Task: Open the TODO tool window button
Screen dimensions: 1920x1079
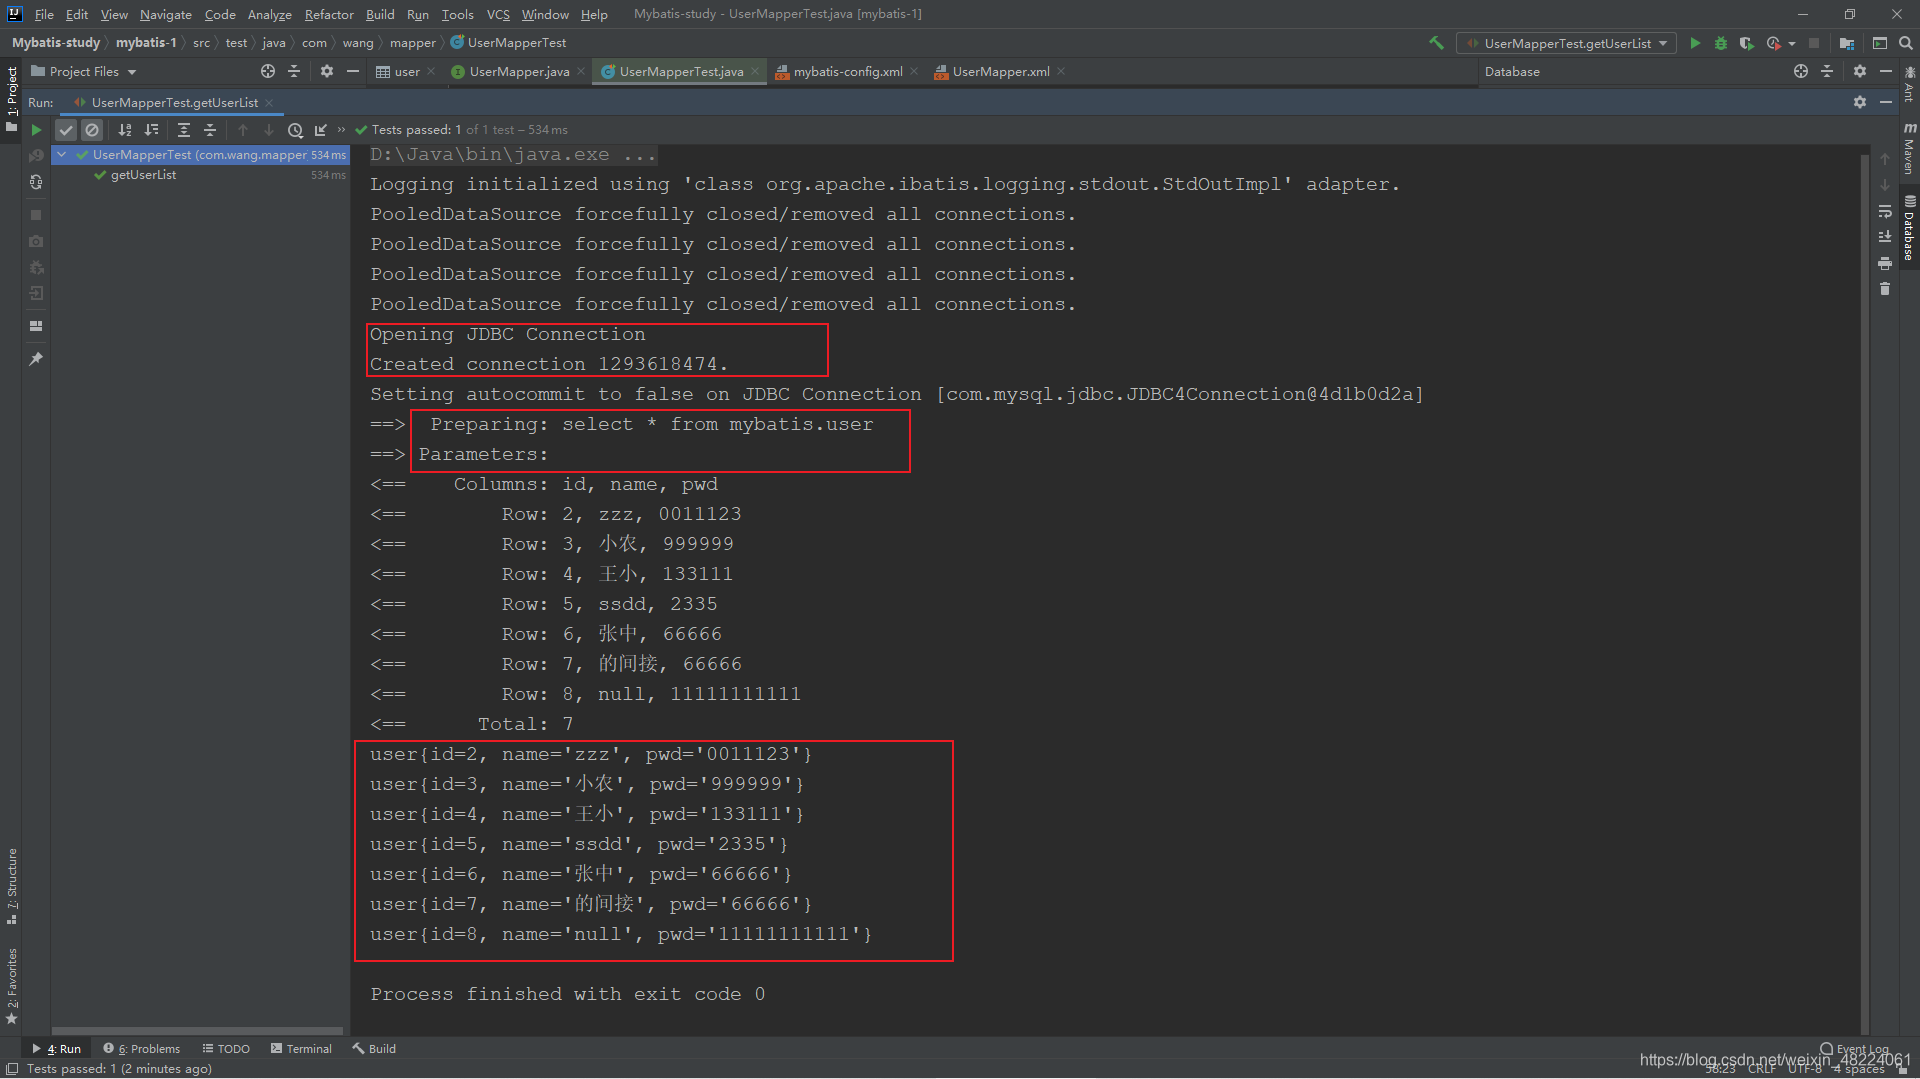Action: (x=226, y=1048)
